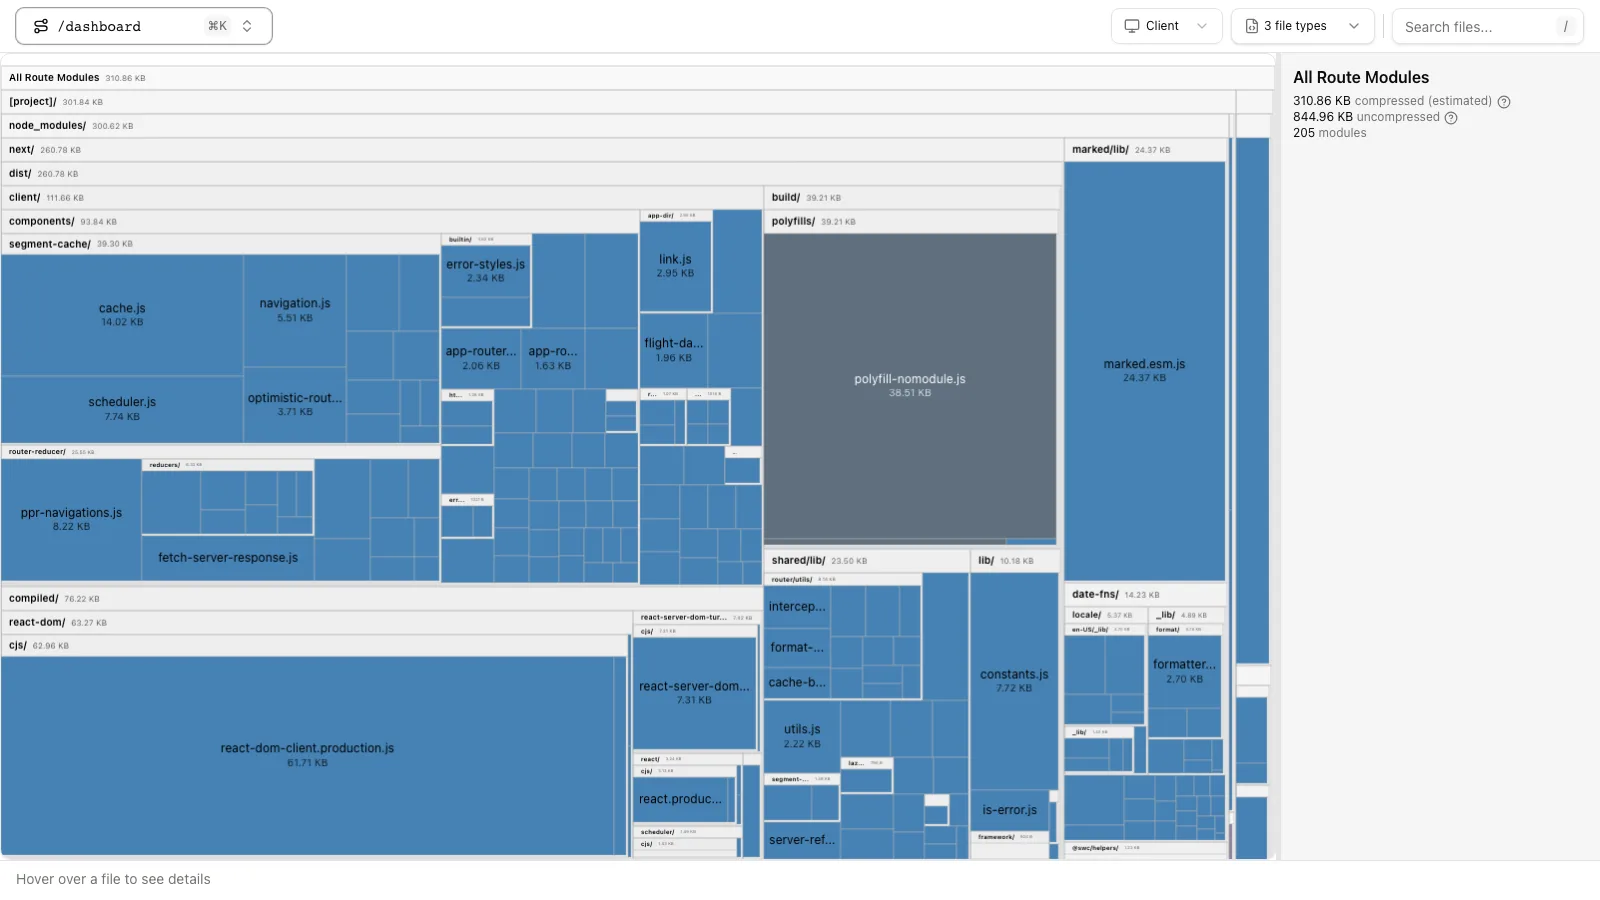Select the react-server-dom... 7.31 KB block
The width and height of the screenshot is (1600, 900).
pos(694,693)
